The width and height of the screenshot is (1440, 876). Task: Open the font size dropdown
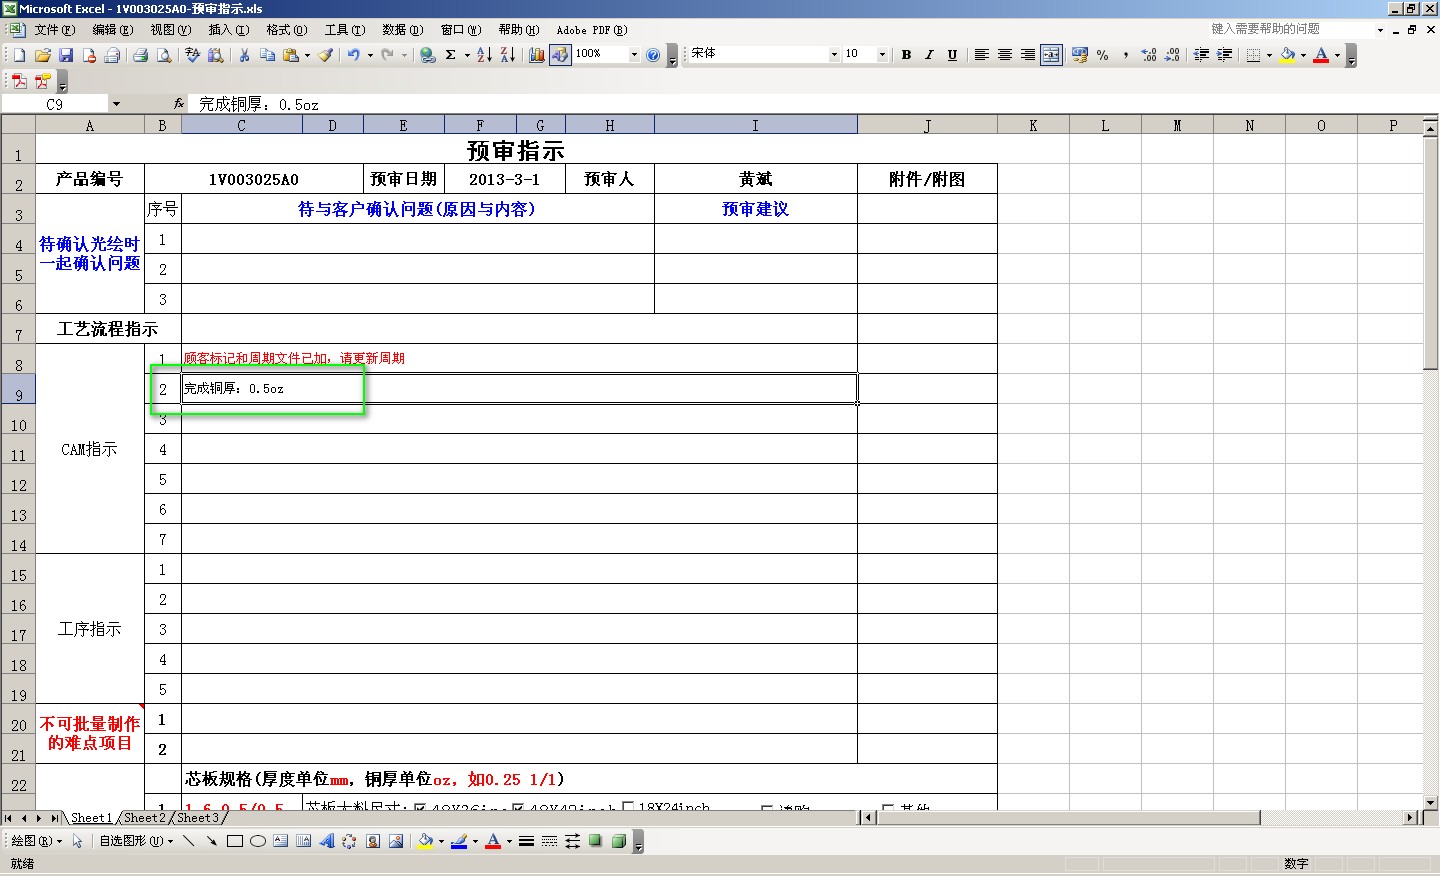[882, 55]
